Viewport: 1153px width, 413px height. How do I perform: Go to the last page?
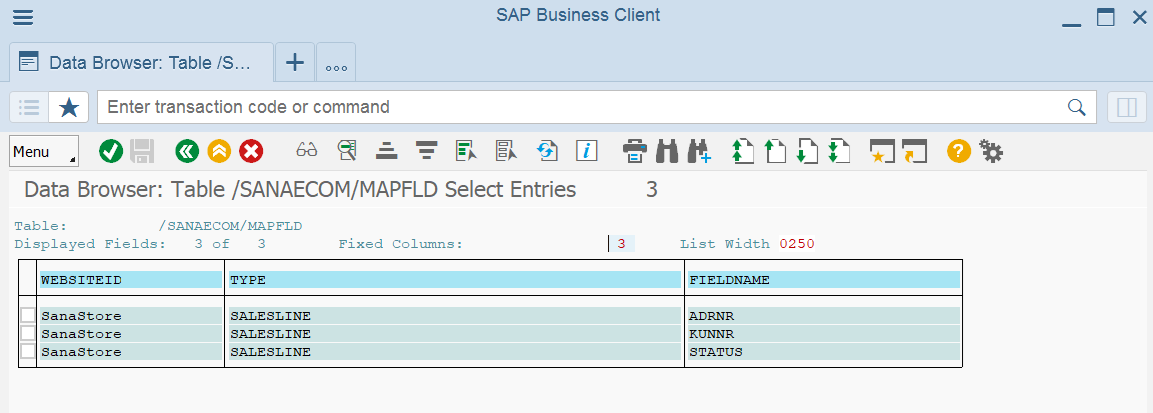[x=839, y=151]
